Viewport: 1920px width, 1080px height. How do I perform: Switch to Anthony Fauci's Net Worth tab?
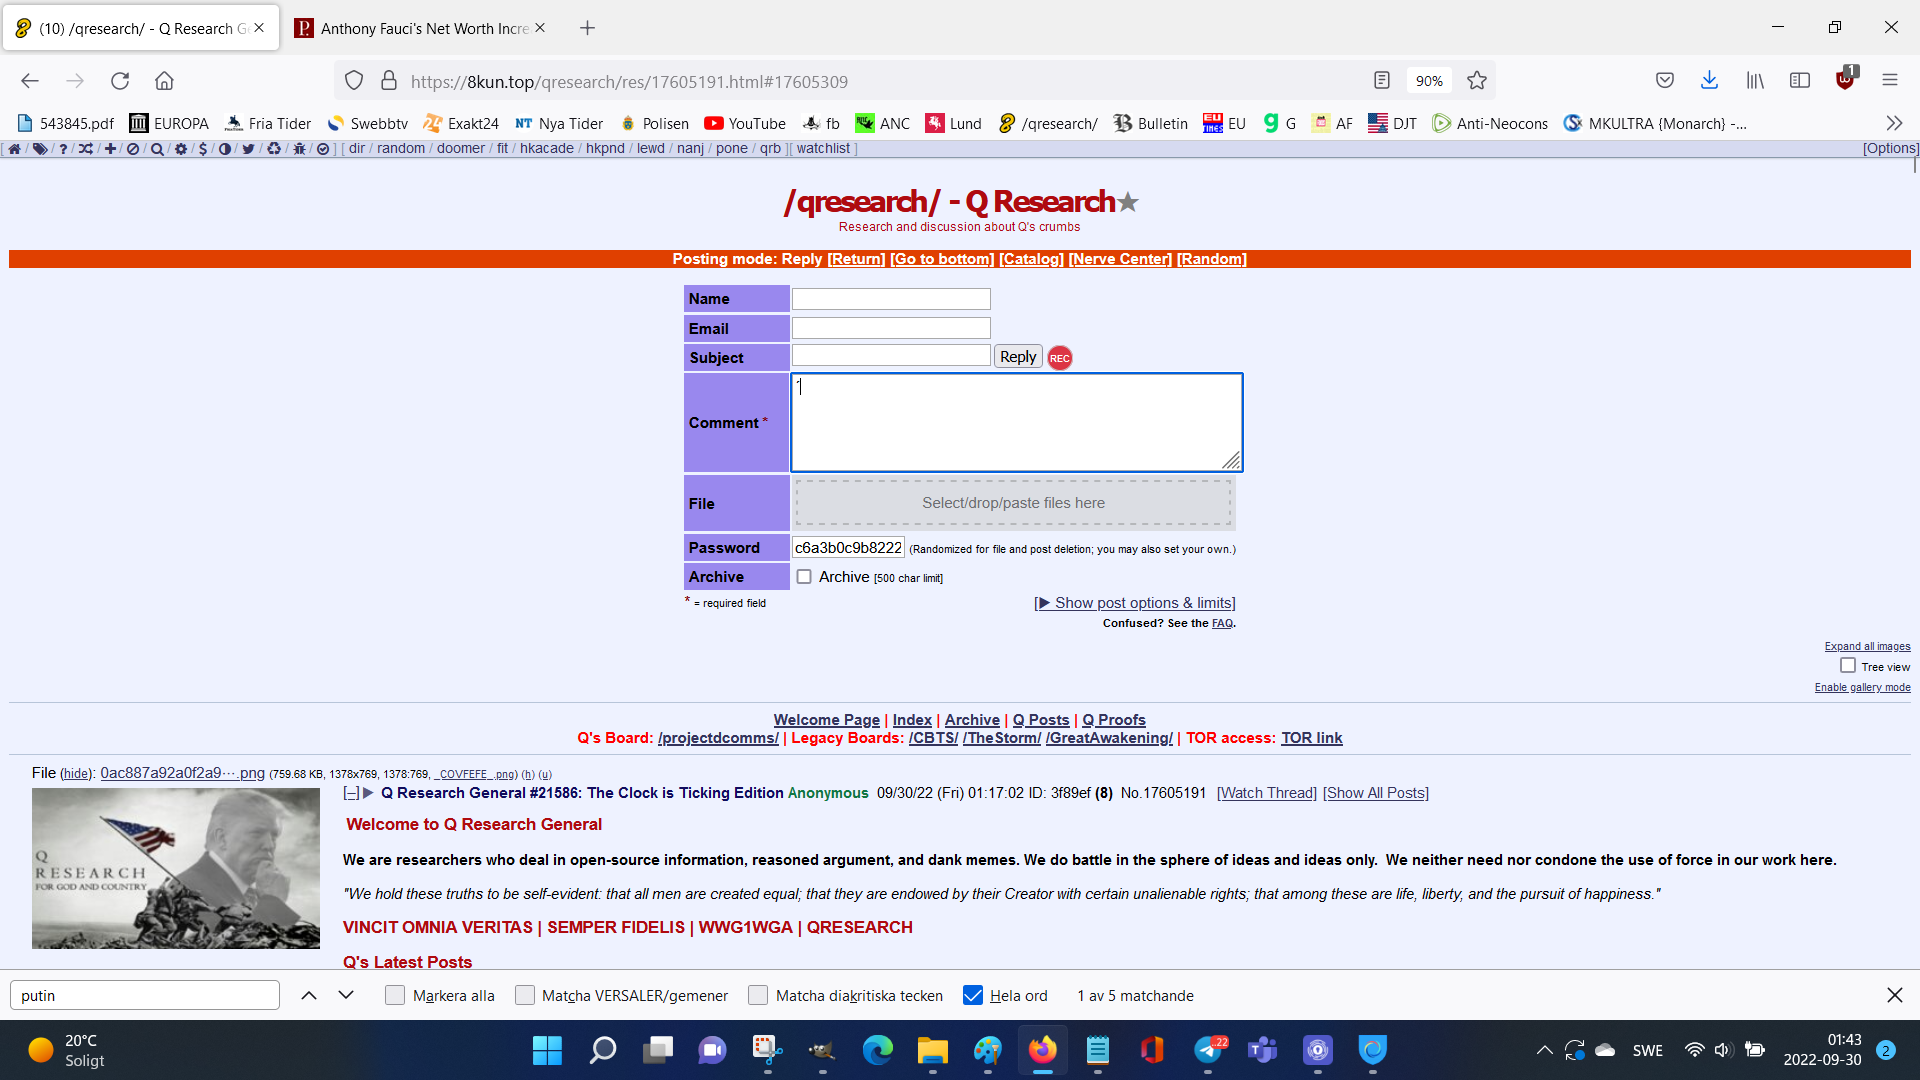(418, 28)
